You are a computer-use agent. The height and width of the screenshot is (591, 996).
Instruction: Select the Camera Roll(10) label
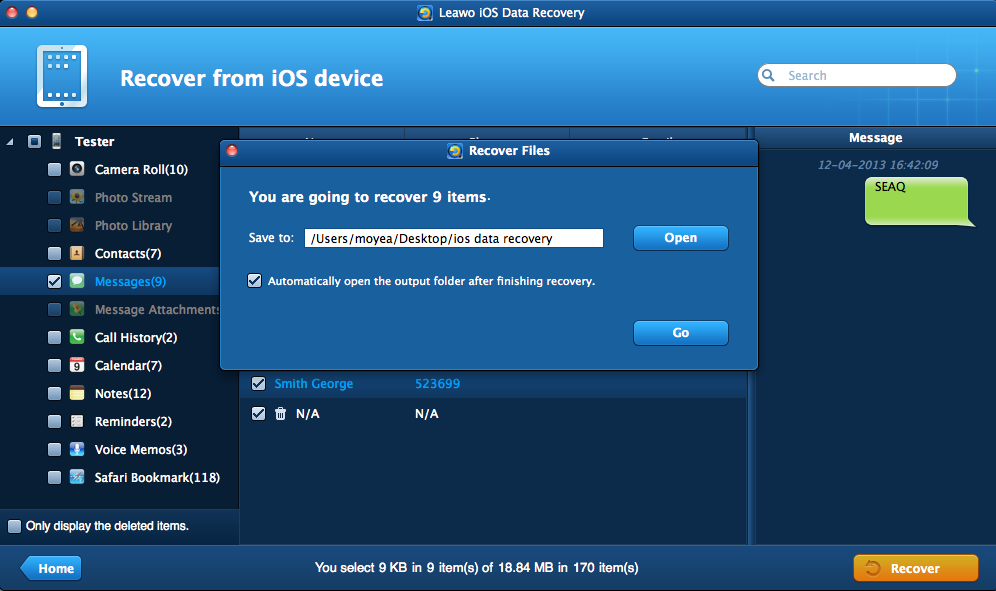[141, 170]
